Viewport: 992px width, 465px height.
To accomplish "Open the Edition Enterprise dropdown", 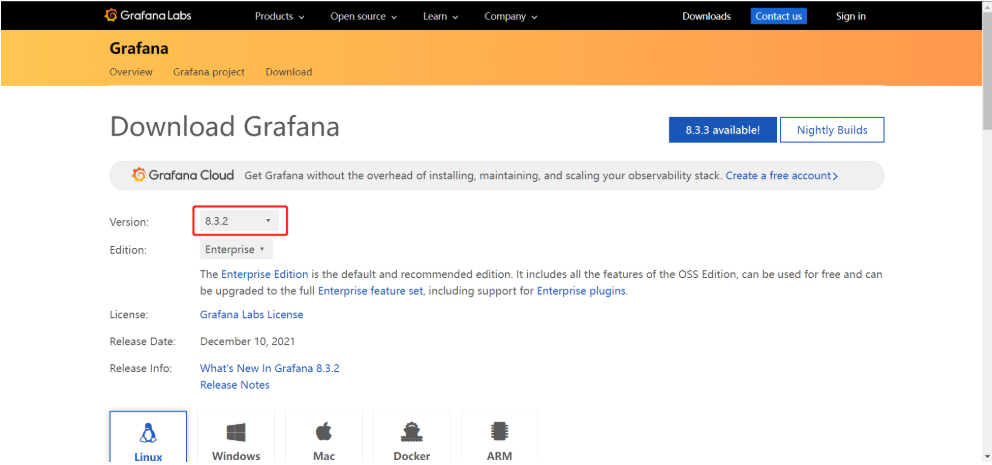I will (x=236, y=249).
